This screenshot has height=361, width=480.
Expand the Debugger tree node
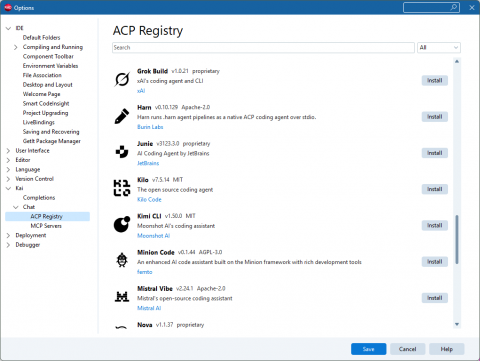pyautogui.click(x=8, y=245)
